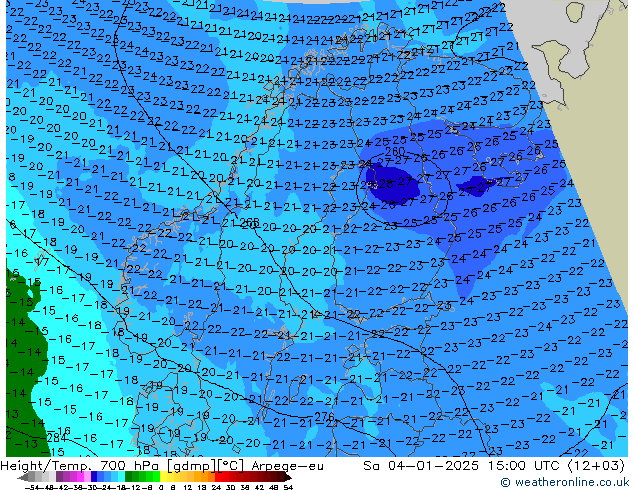Click the 268 height contour label
The image size is (634, 490).
[x=249, y=223]
